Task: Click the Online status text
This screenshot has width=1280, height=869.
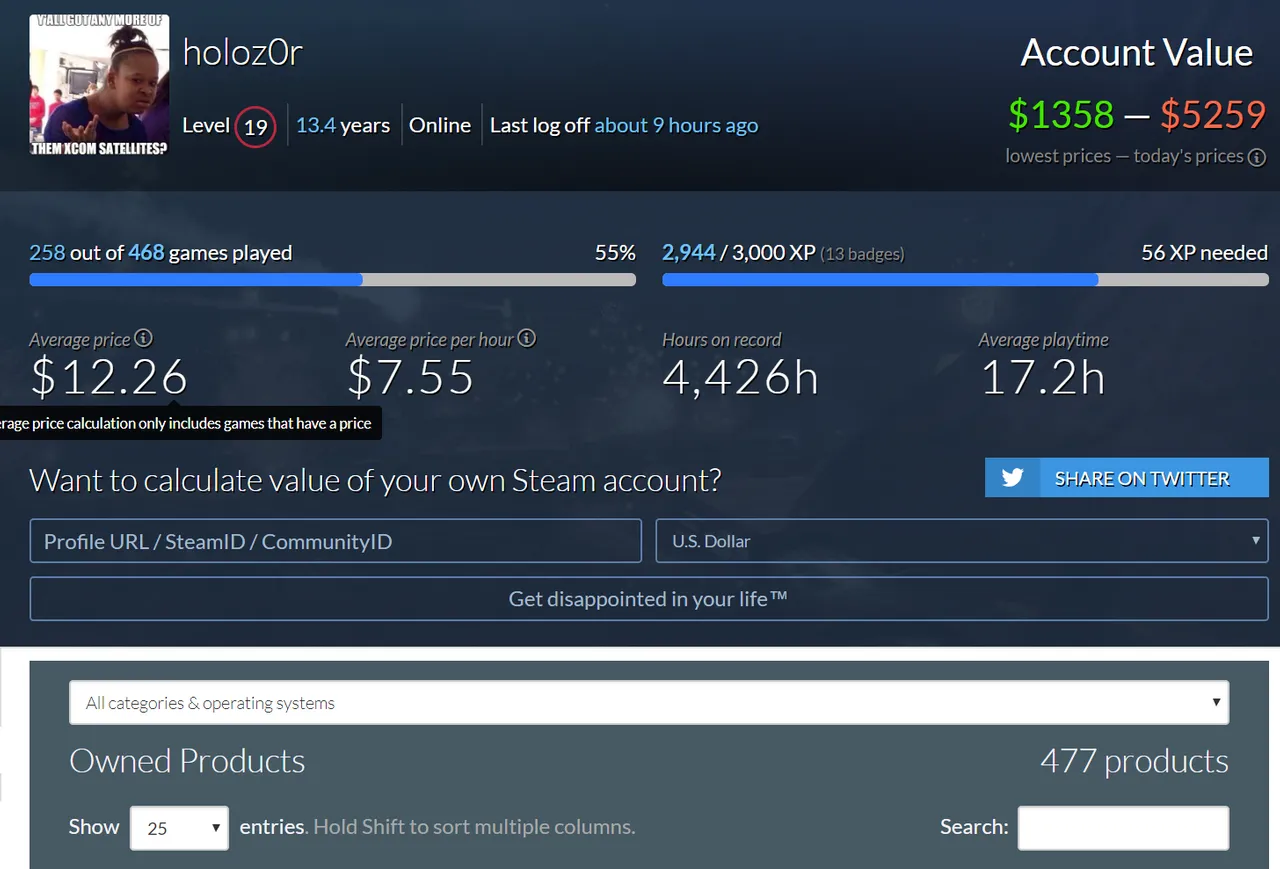Action: point(440,125)
